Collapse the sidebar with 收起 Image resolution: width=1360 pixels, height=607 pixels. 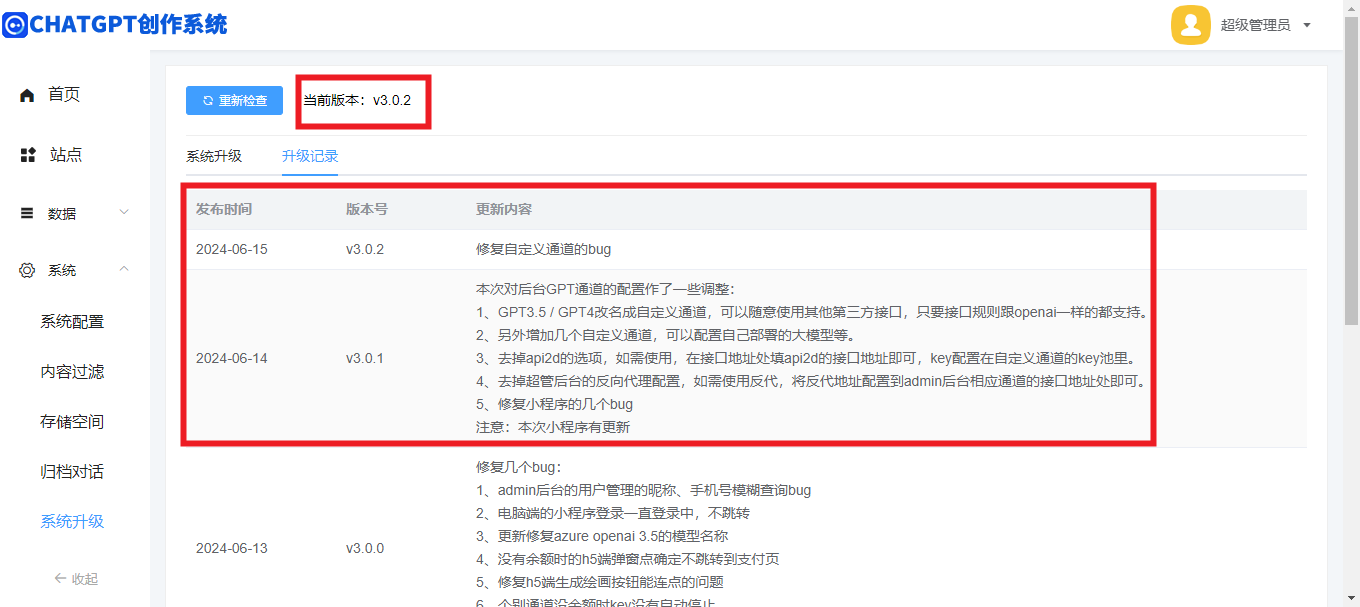tap(75, 578)
